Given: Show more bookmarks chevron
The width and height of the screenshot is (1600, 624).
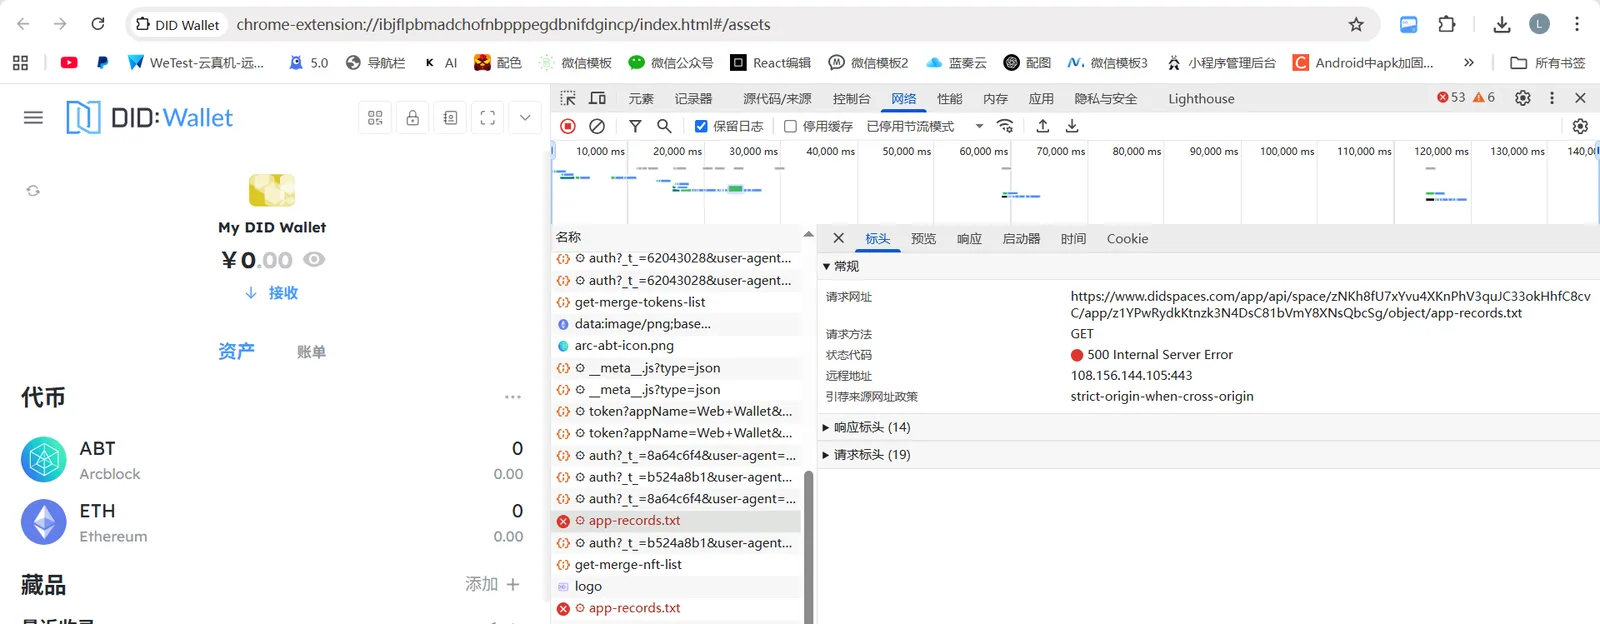Looking at the screenshot, I should pyautogui.click(x=1469, y=62).
